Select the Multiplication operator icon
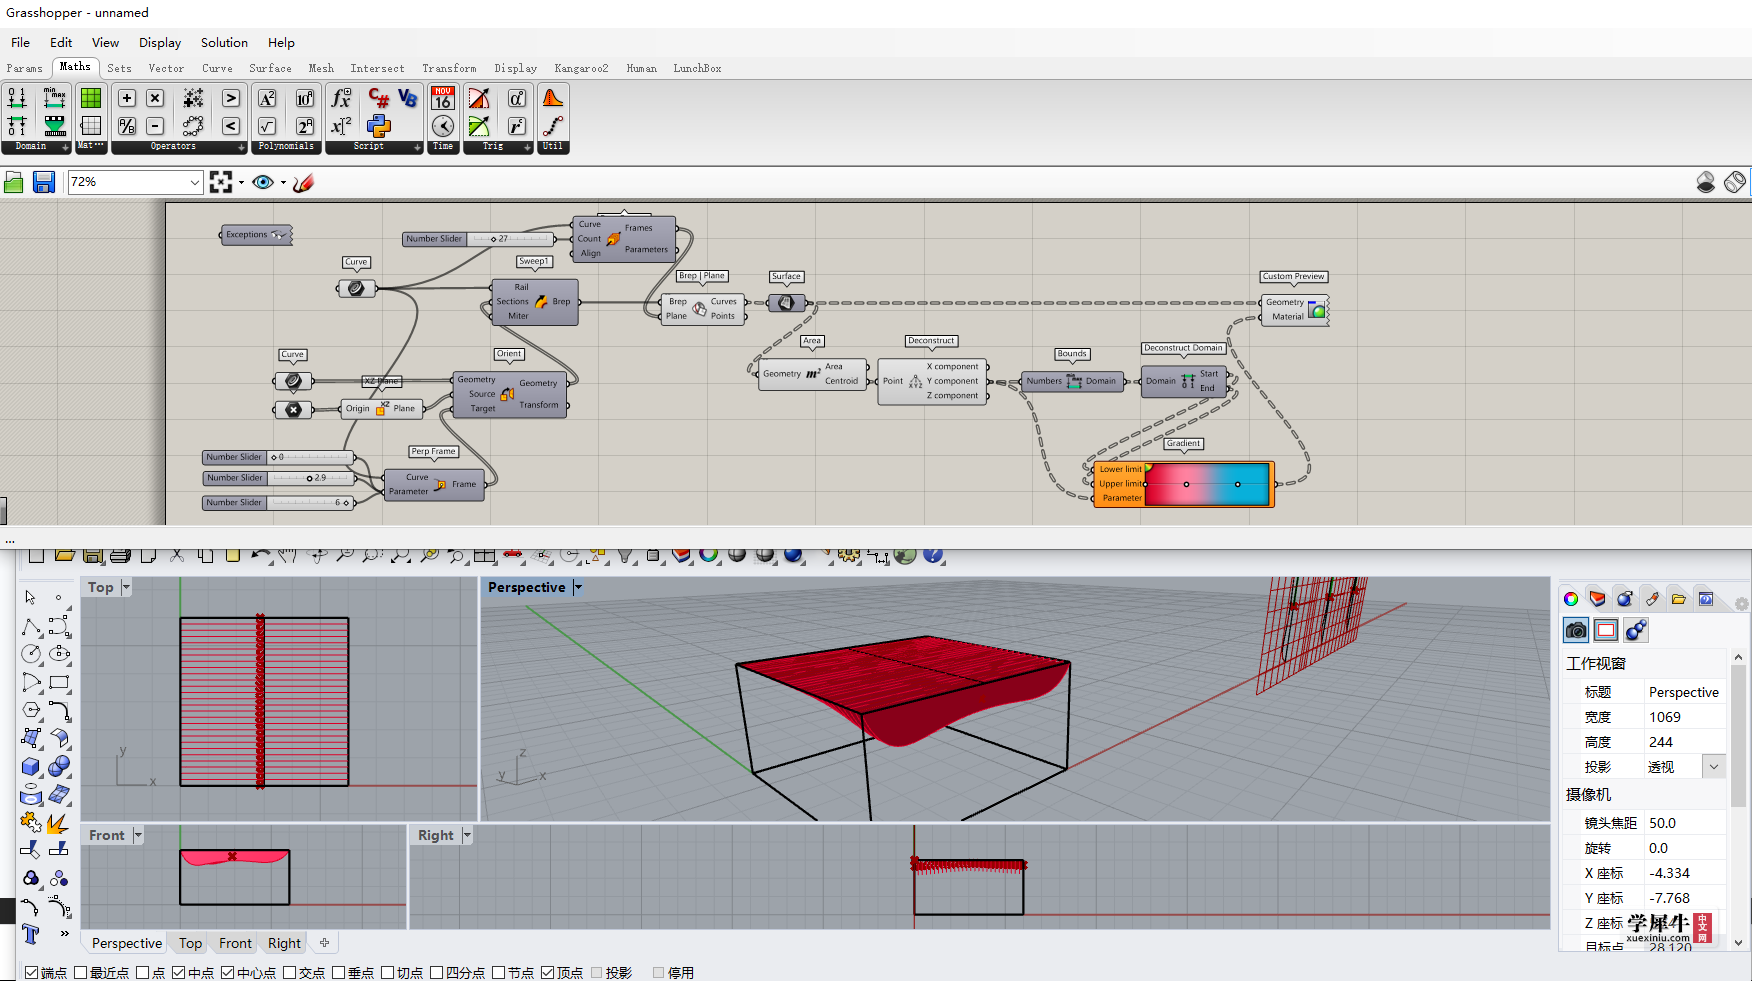1752x981 pixels. 155,98
